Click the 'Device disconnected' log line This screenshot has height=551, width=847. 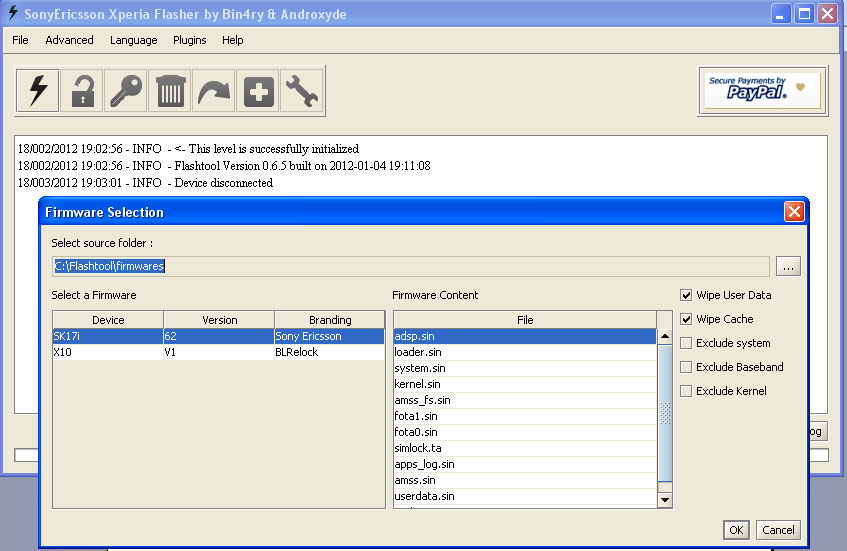tap(145, 183)
